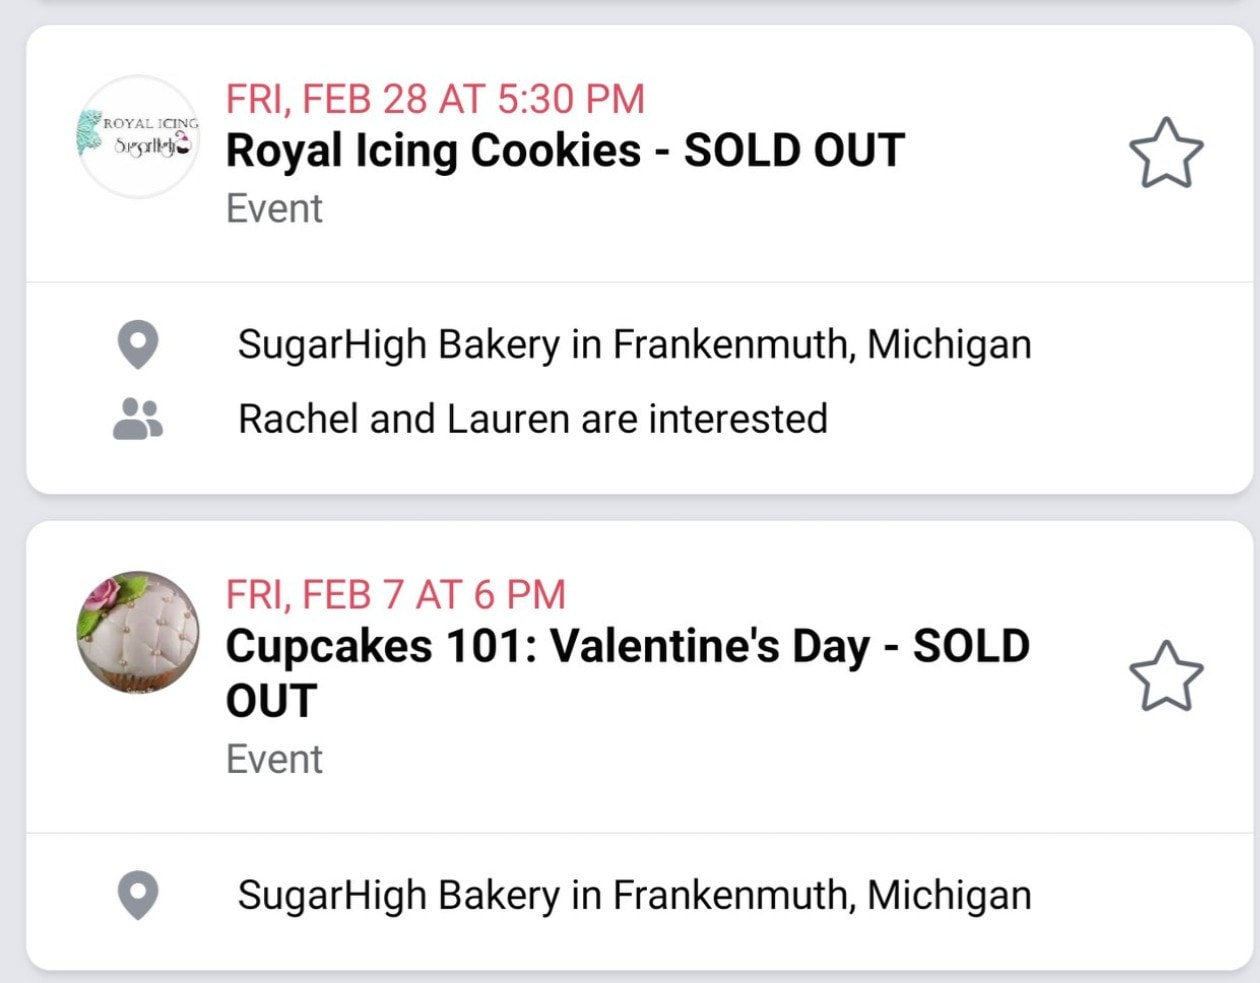
Task: Click the location pin under Royal Icing Cookies
Action: (138, 345)
